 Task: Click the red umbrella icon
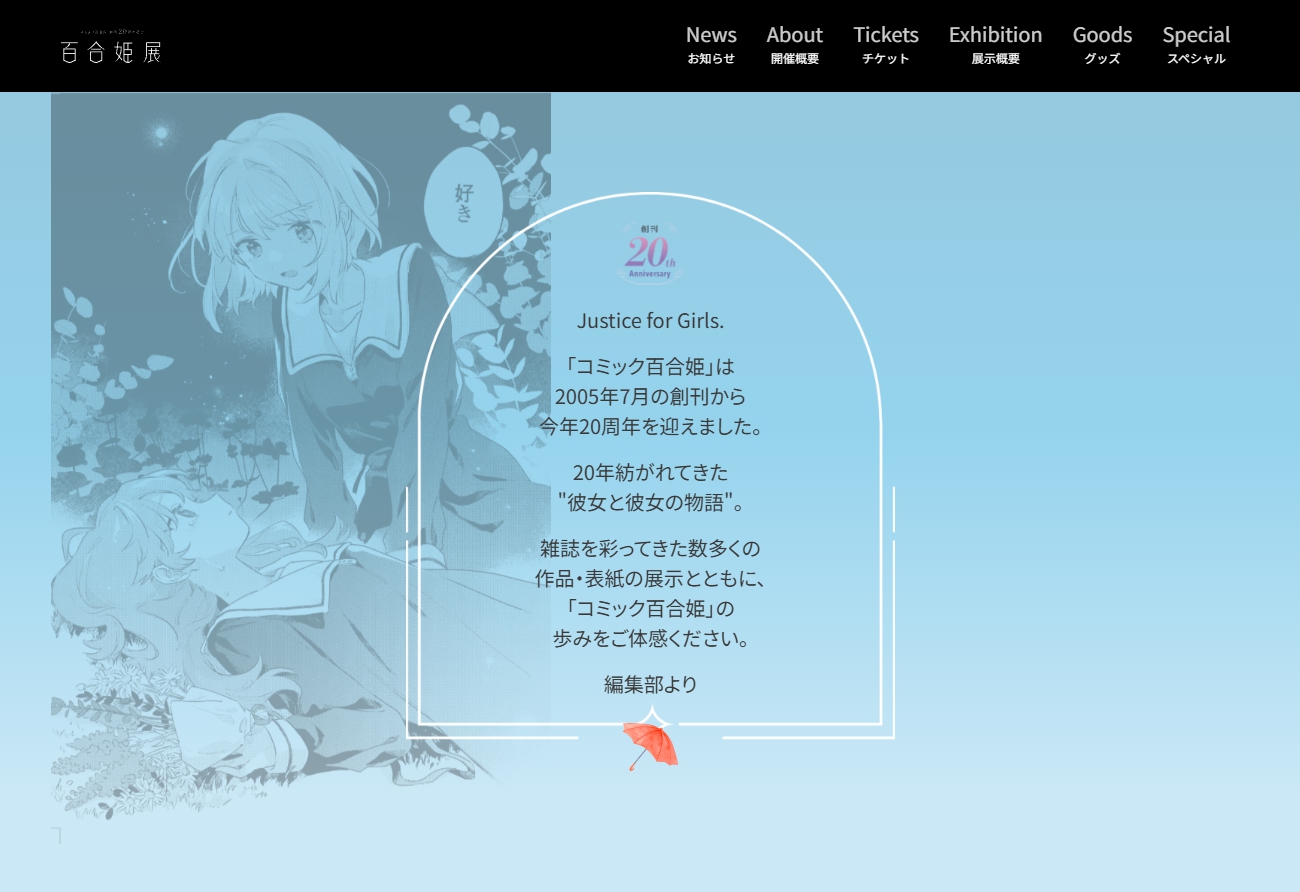click(x=650, y=745)
